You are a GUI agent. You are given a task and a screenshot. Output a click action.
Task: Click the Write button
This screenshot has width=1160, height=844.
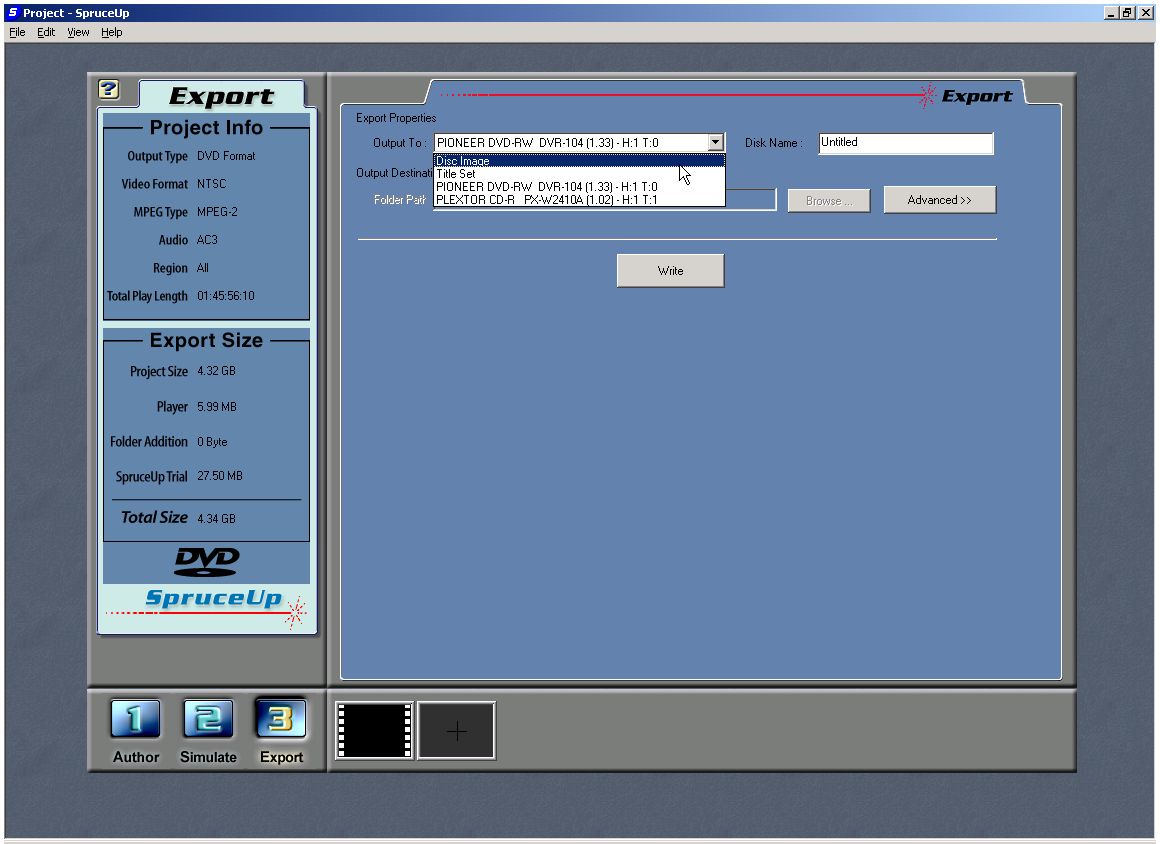tap(670, 271)
